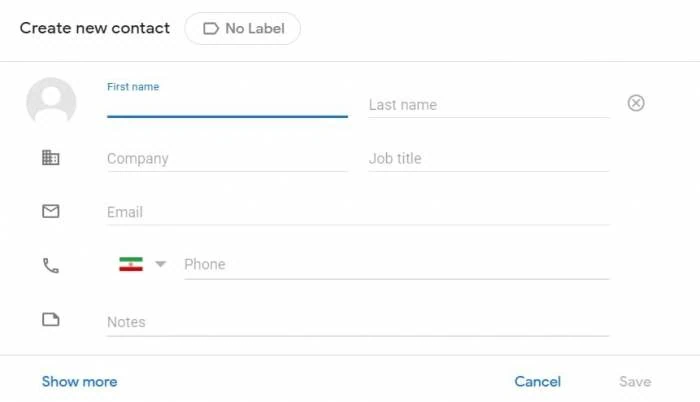Click the Save button
Screen dimensions: 700x402
635,381
